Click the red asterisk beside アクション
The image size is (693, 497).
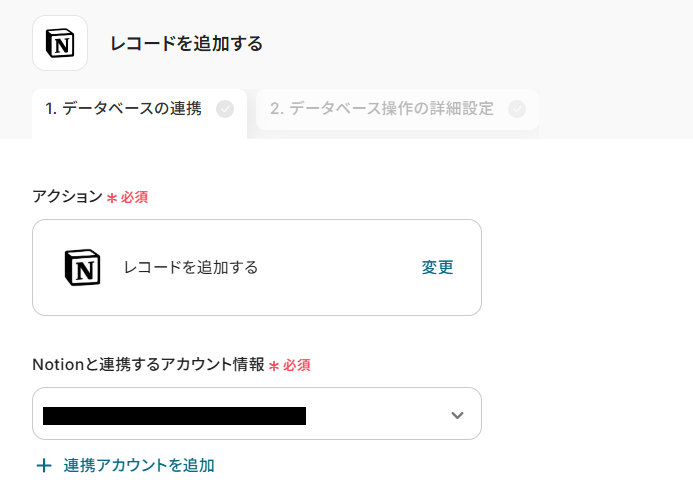click(x=112, y=198)
